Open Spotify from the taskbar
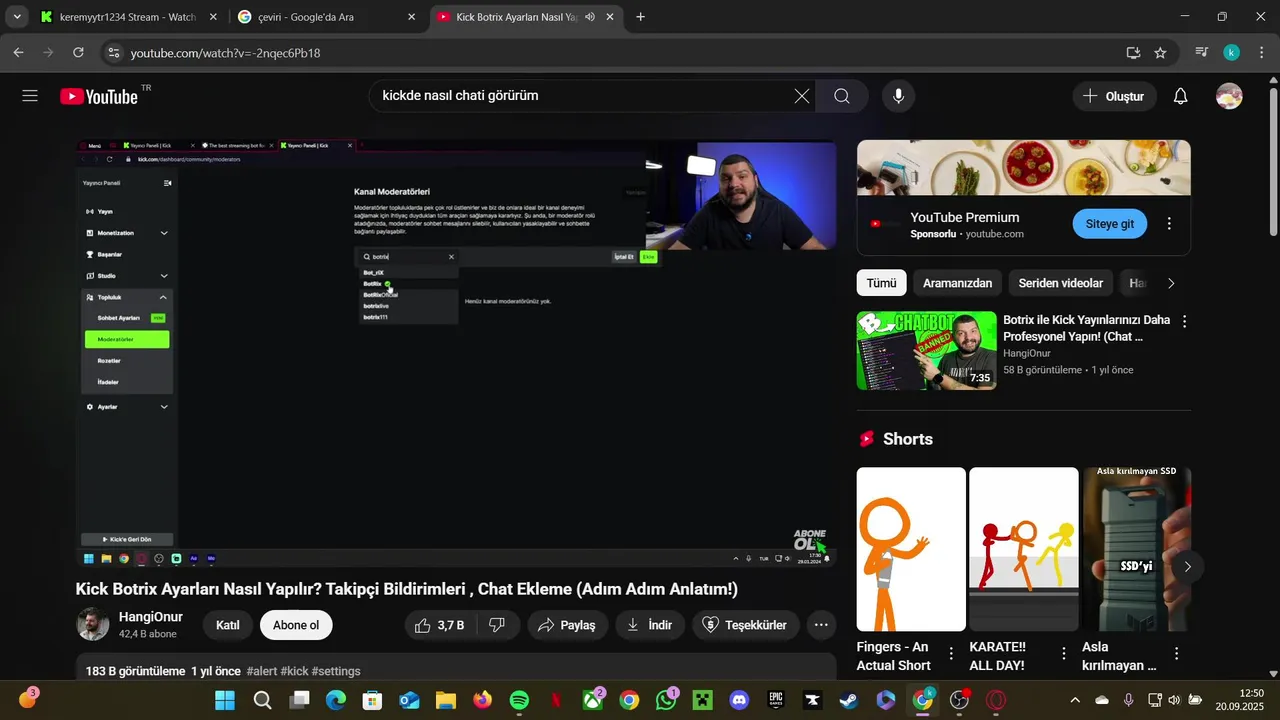The image size is (1280, 720). (519, 700)
